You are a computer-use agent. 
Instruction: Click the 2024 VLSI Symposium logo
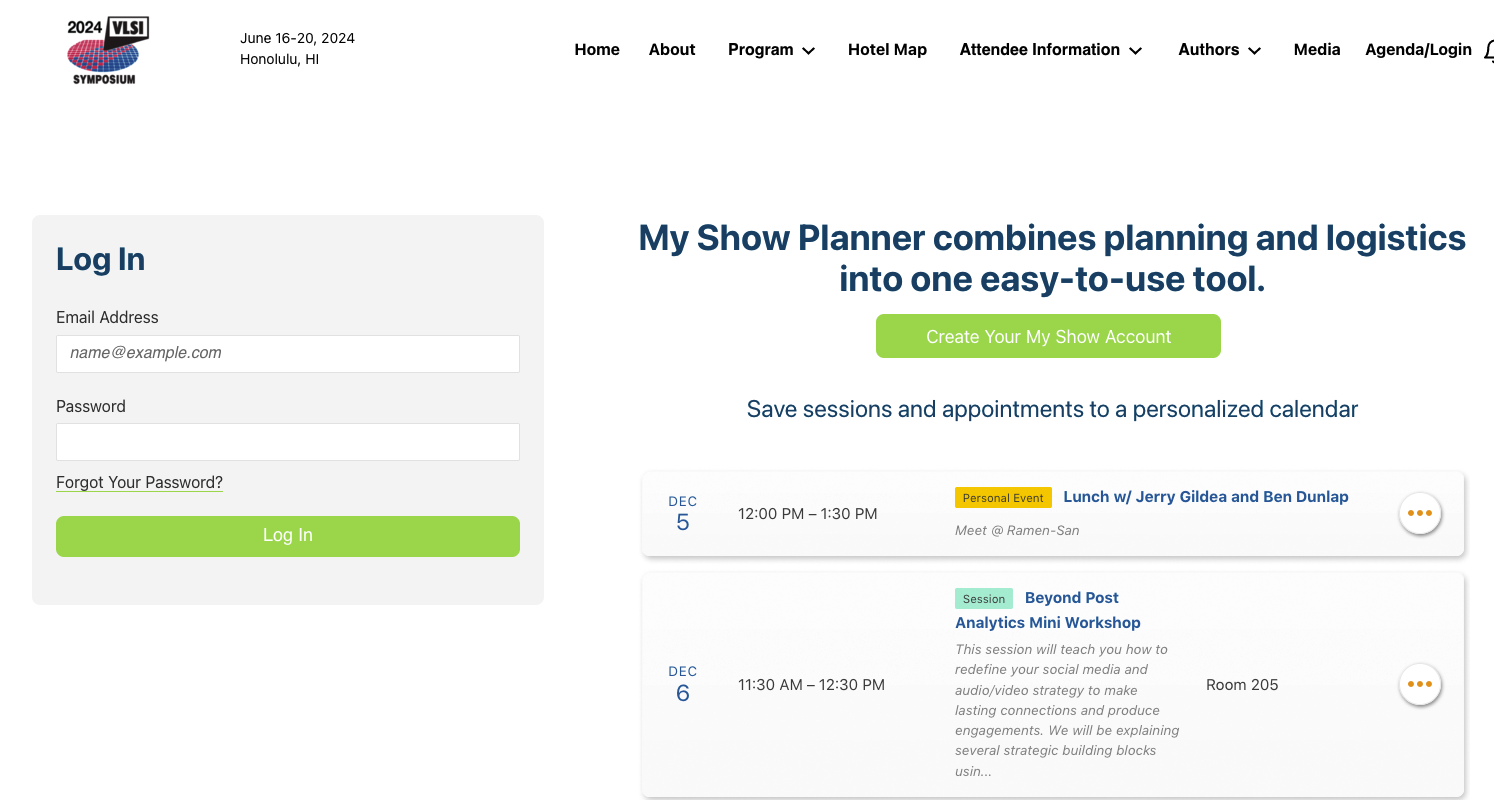107,50
